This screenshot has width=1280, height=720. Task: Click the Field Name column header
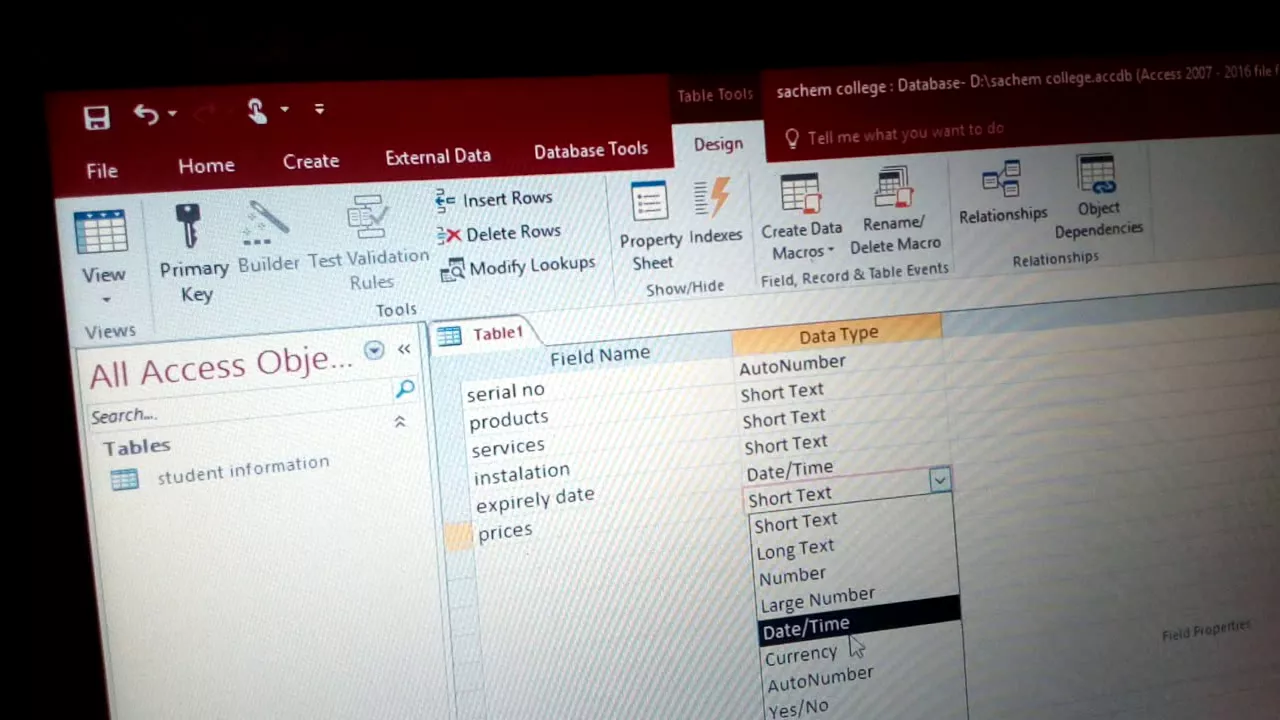(599, 354)
